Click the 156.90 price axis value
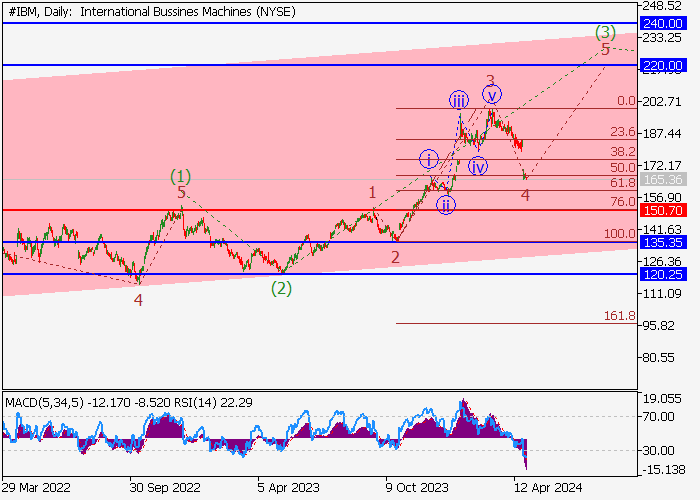The image size is (700, 500). point(662,197)
